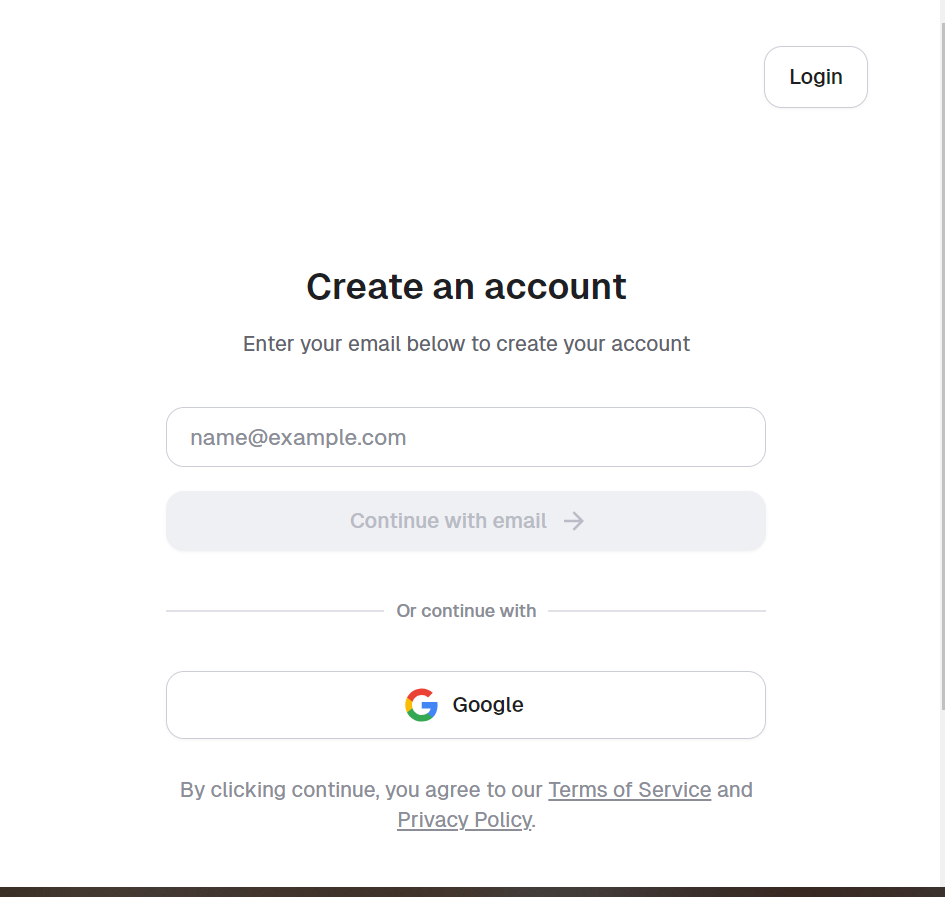Click the "Login" text in the top corner
This screenshot has height=897, width=945.
click(x=815, y=77)
